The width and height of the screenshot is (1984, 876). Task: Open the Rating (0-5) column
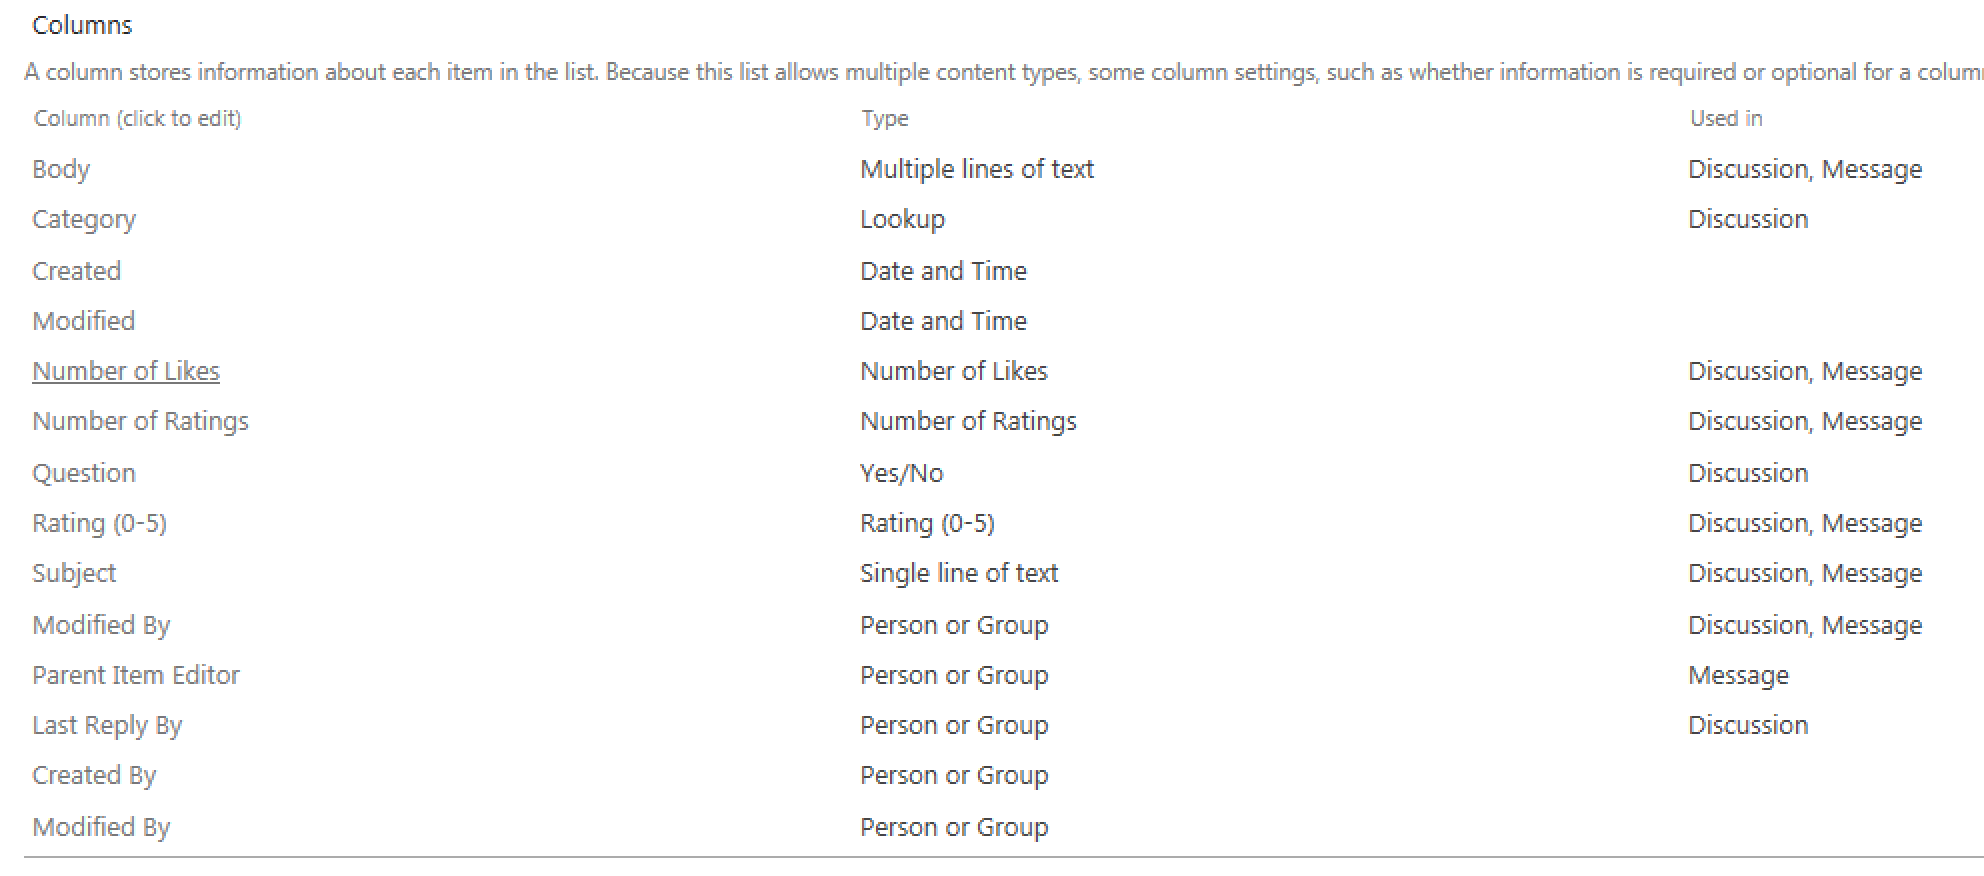(100, 523)
